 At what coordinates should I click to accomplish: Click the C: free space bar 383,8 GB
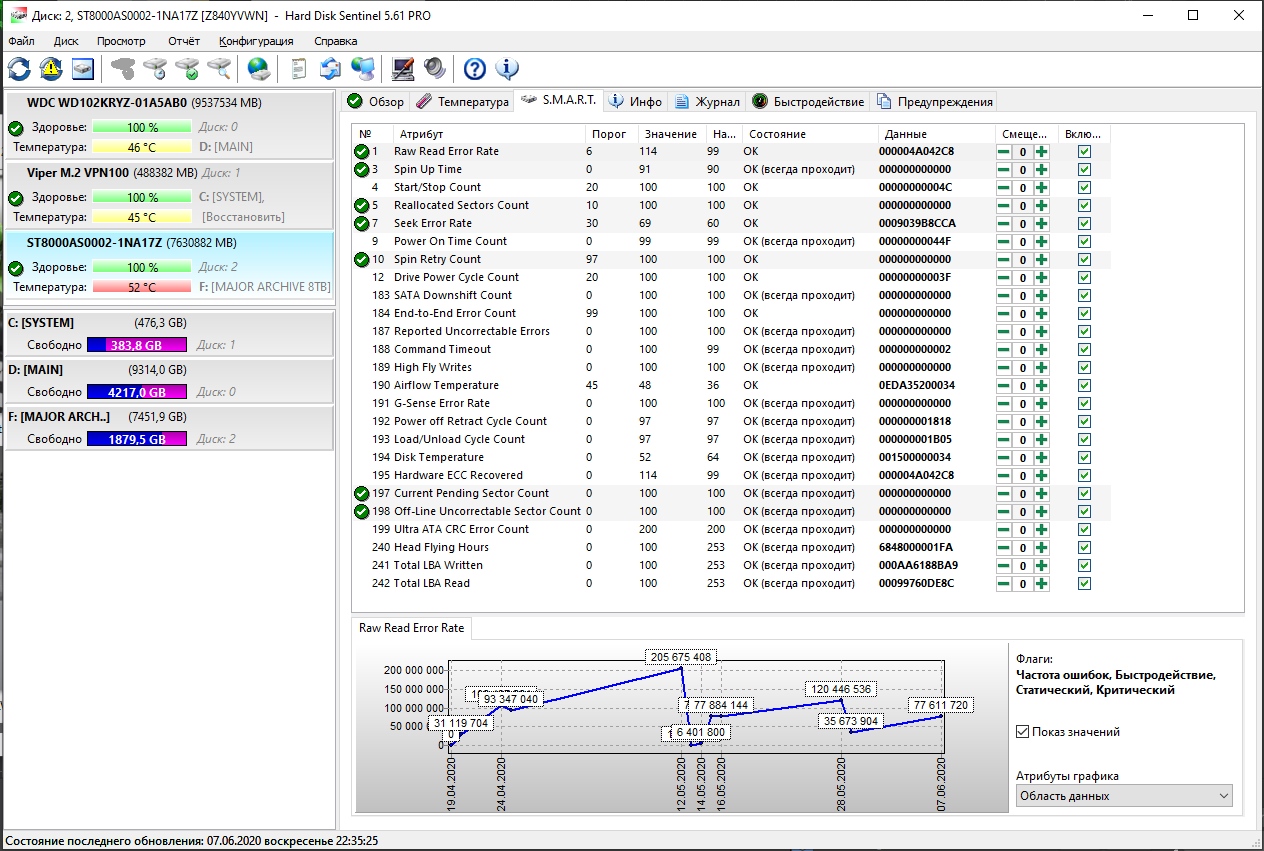[x=137, y=345]
